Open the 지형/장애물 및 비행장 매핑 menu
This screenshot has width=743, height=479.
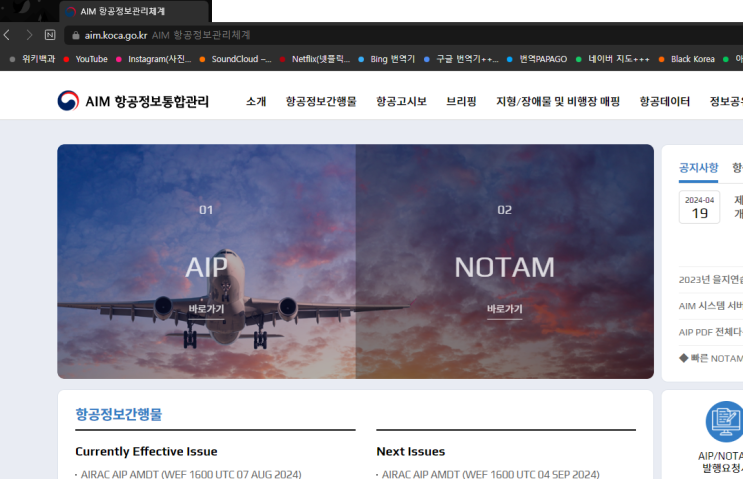click(x=558, y=101)
